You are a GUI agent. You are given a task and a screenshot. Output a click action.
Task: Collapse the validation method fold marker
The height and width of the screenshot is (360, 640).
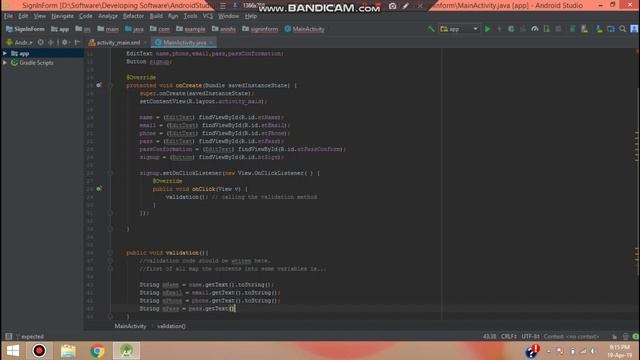110,253
